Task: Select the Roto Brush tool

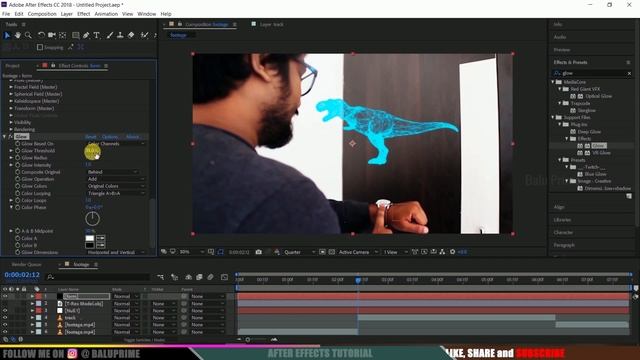Action: [144, 36]
